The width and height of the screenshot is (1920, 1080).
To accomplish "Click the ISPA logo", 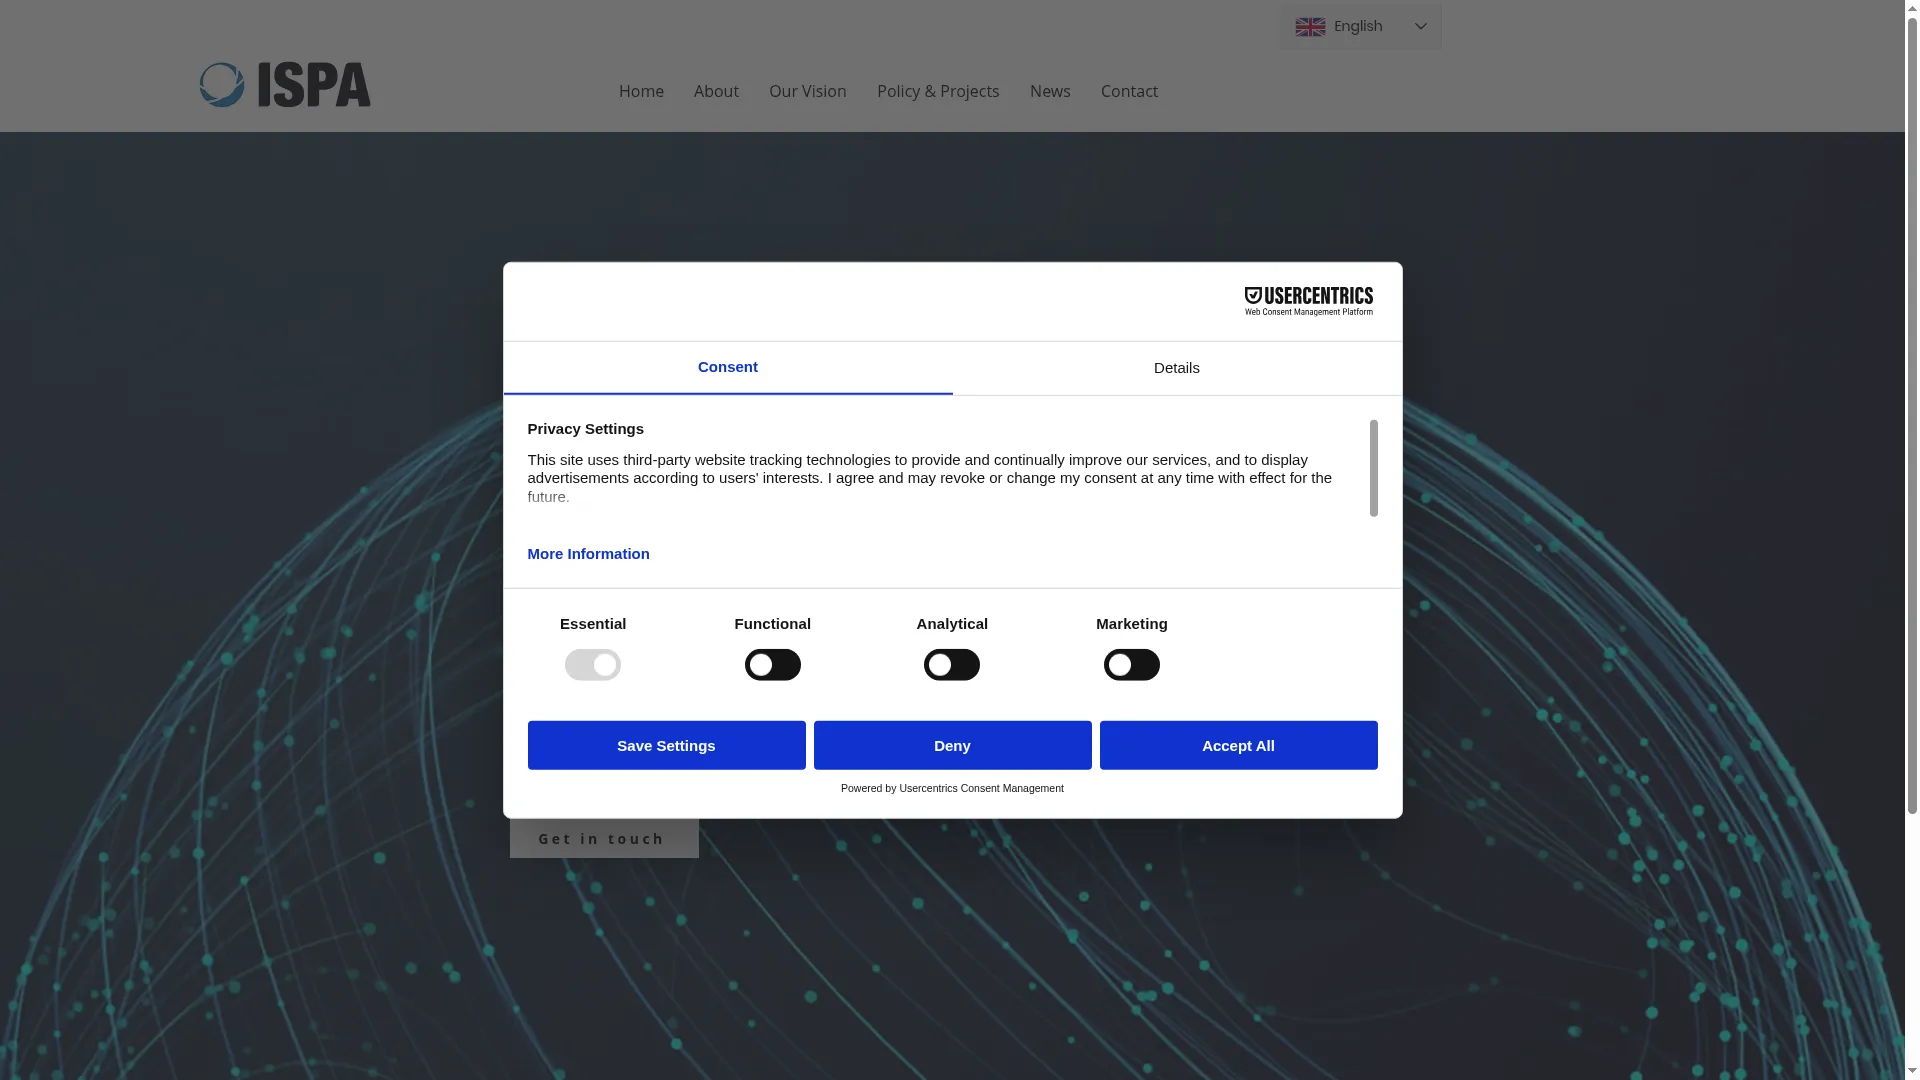I will tap(285, 85).
